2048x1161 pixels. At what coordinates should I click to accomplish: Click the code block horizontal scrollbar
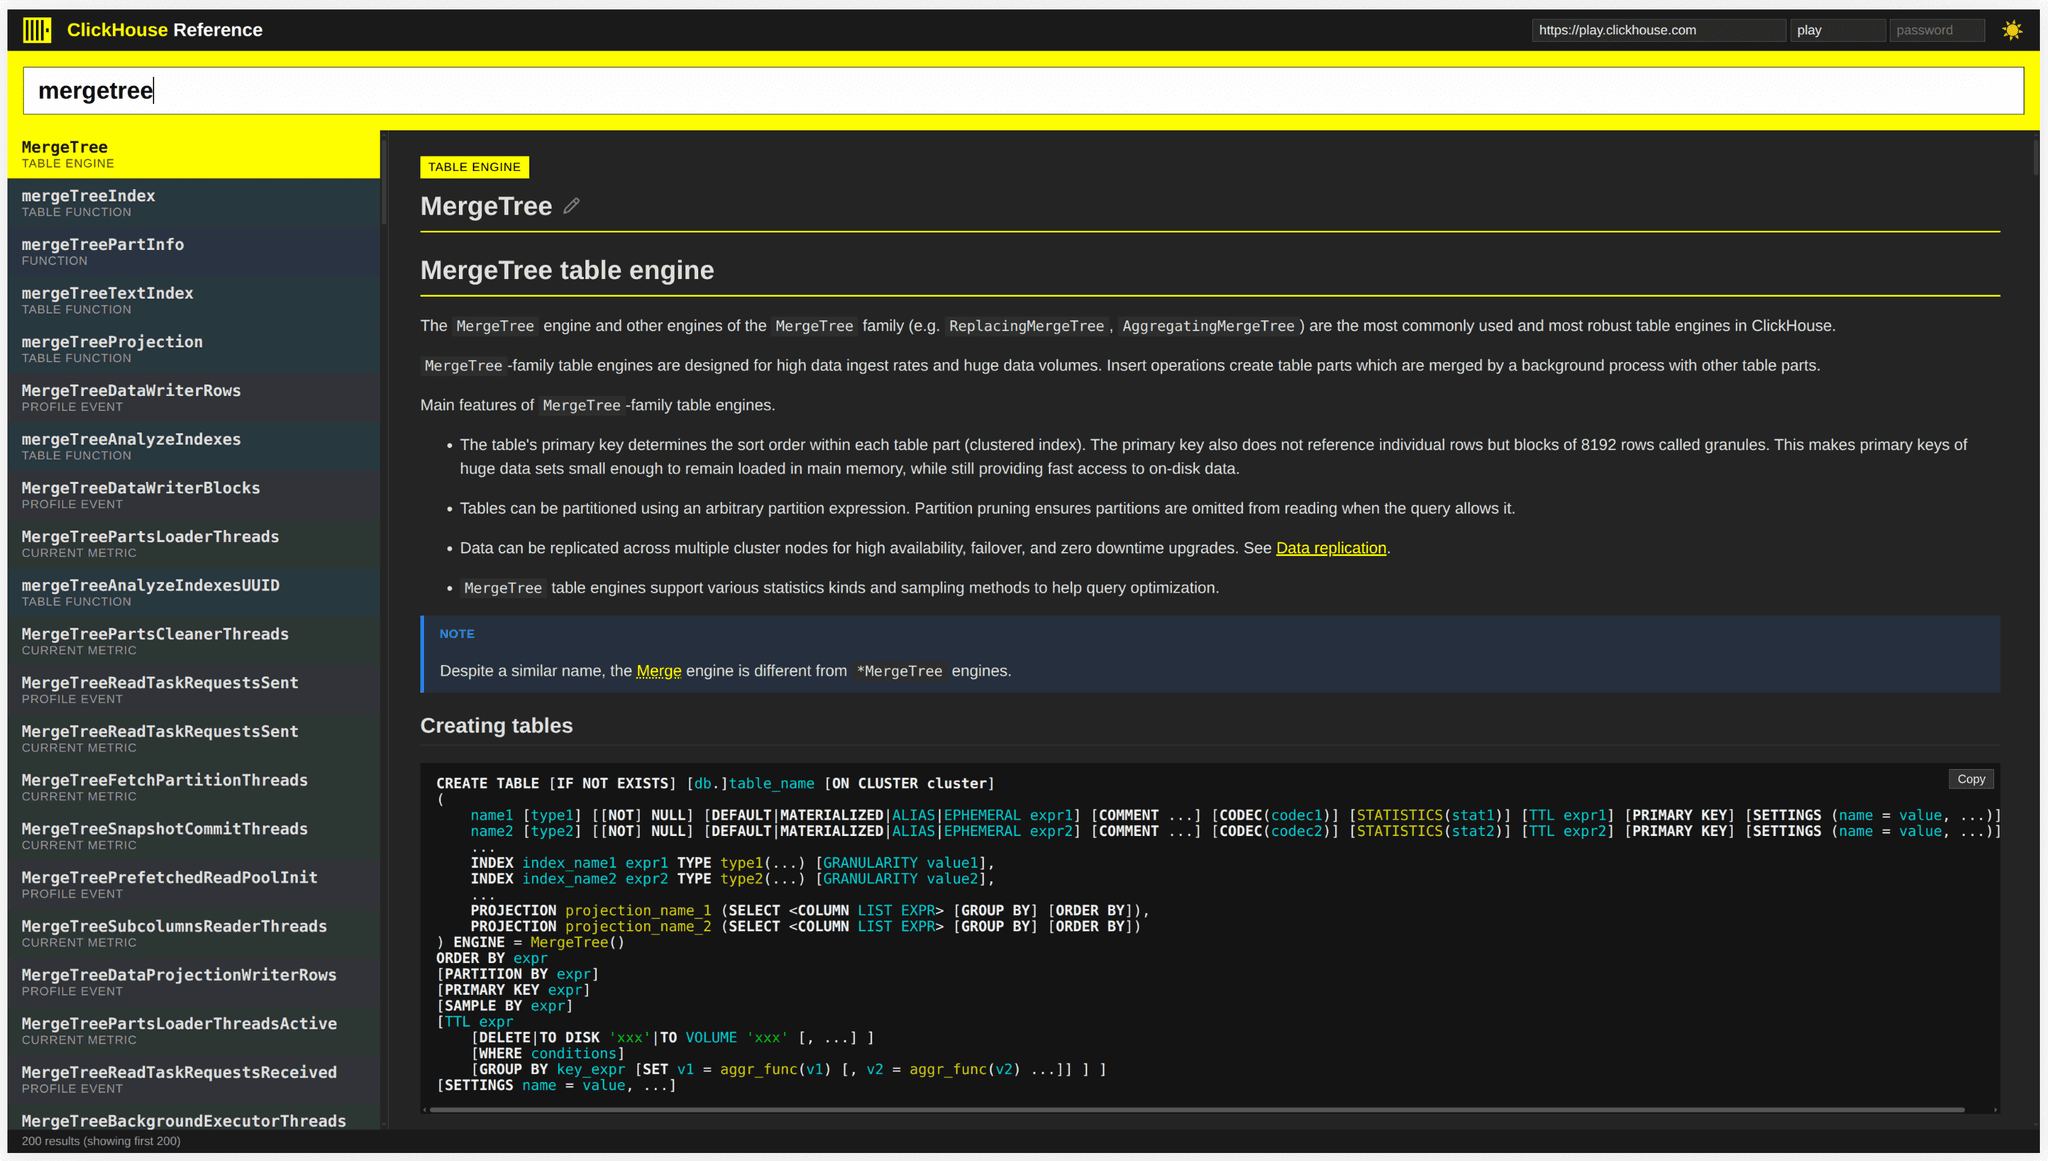point(1197,1109)
